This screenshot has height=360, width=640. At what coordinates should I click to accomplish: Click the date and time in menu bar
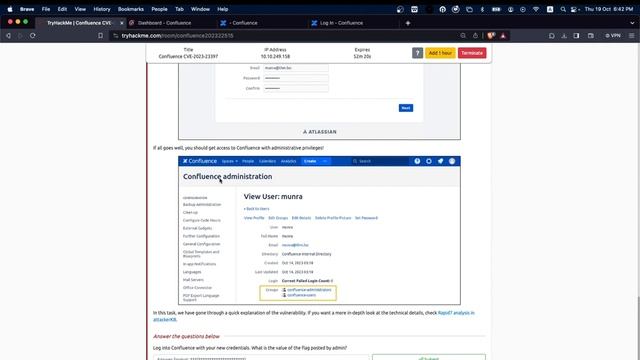(x=609, y=9)
